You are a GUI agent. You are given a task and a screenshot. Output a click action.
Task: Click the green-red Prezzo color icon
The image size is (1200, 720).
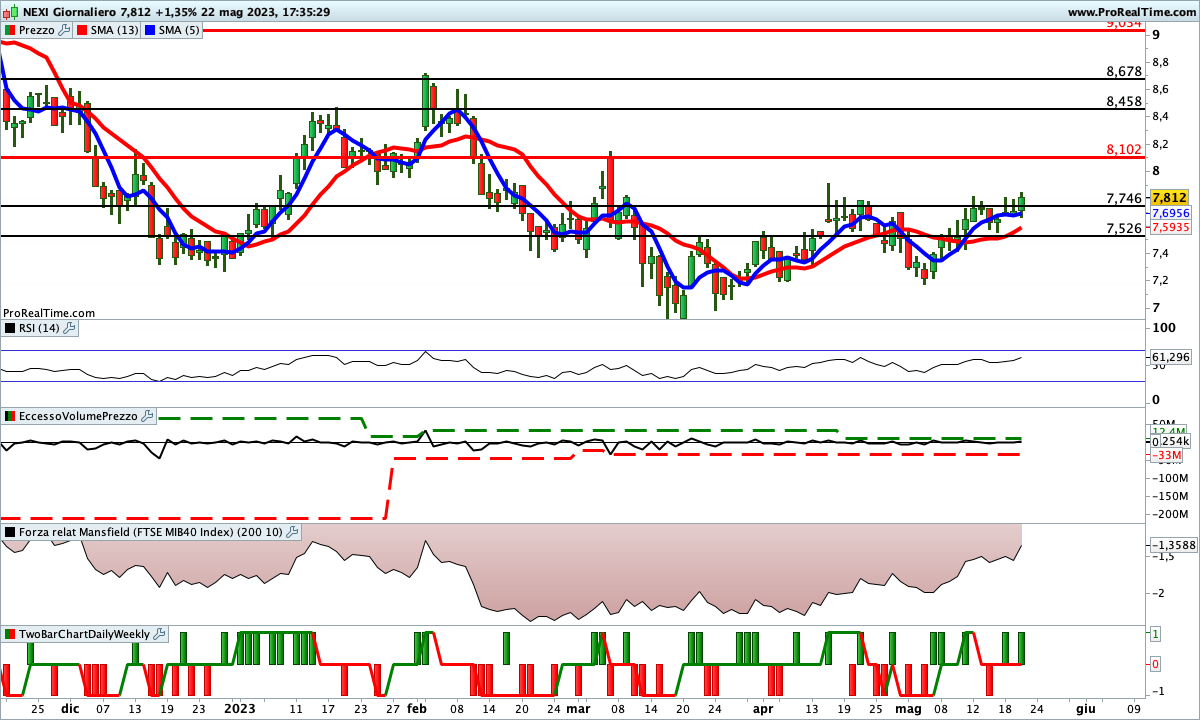point(11,30)
